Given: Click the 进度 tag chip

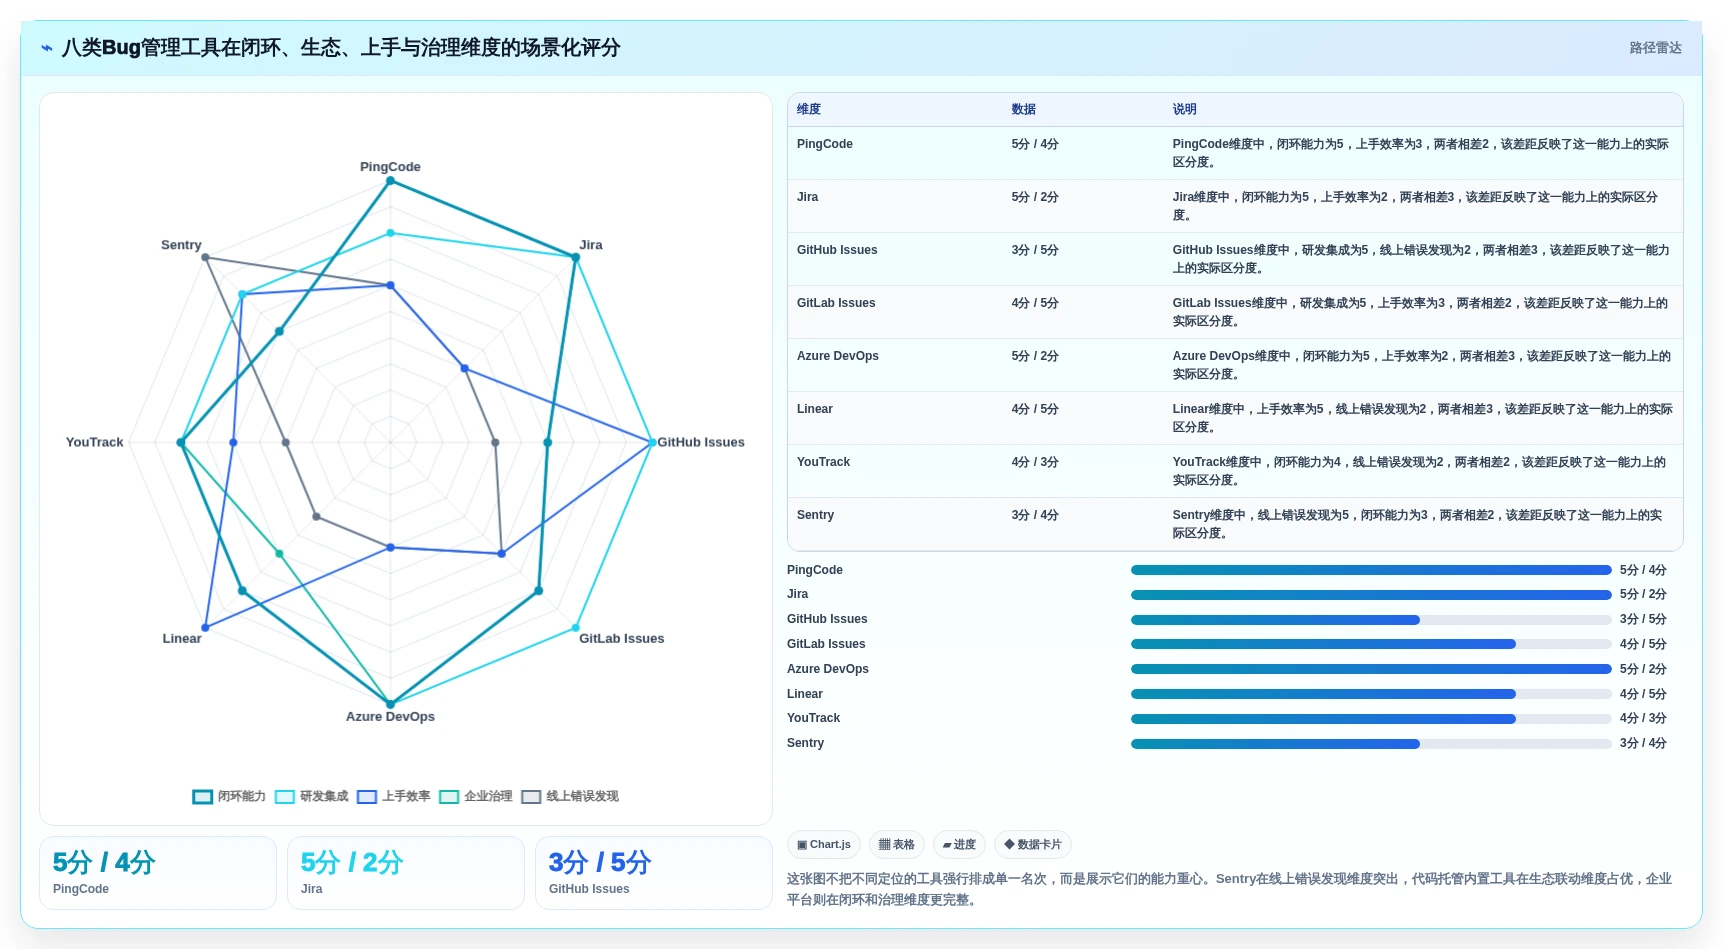Looking at the screenshot, I should [x=959, y=845].
